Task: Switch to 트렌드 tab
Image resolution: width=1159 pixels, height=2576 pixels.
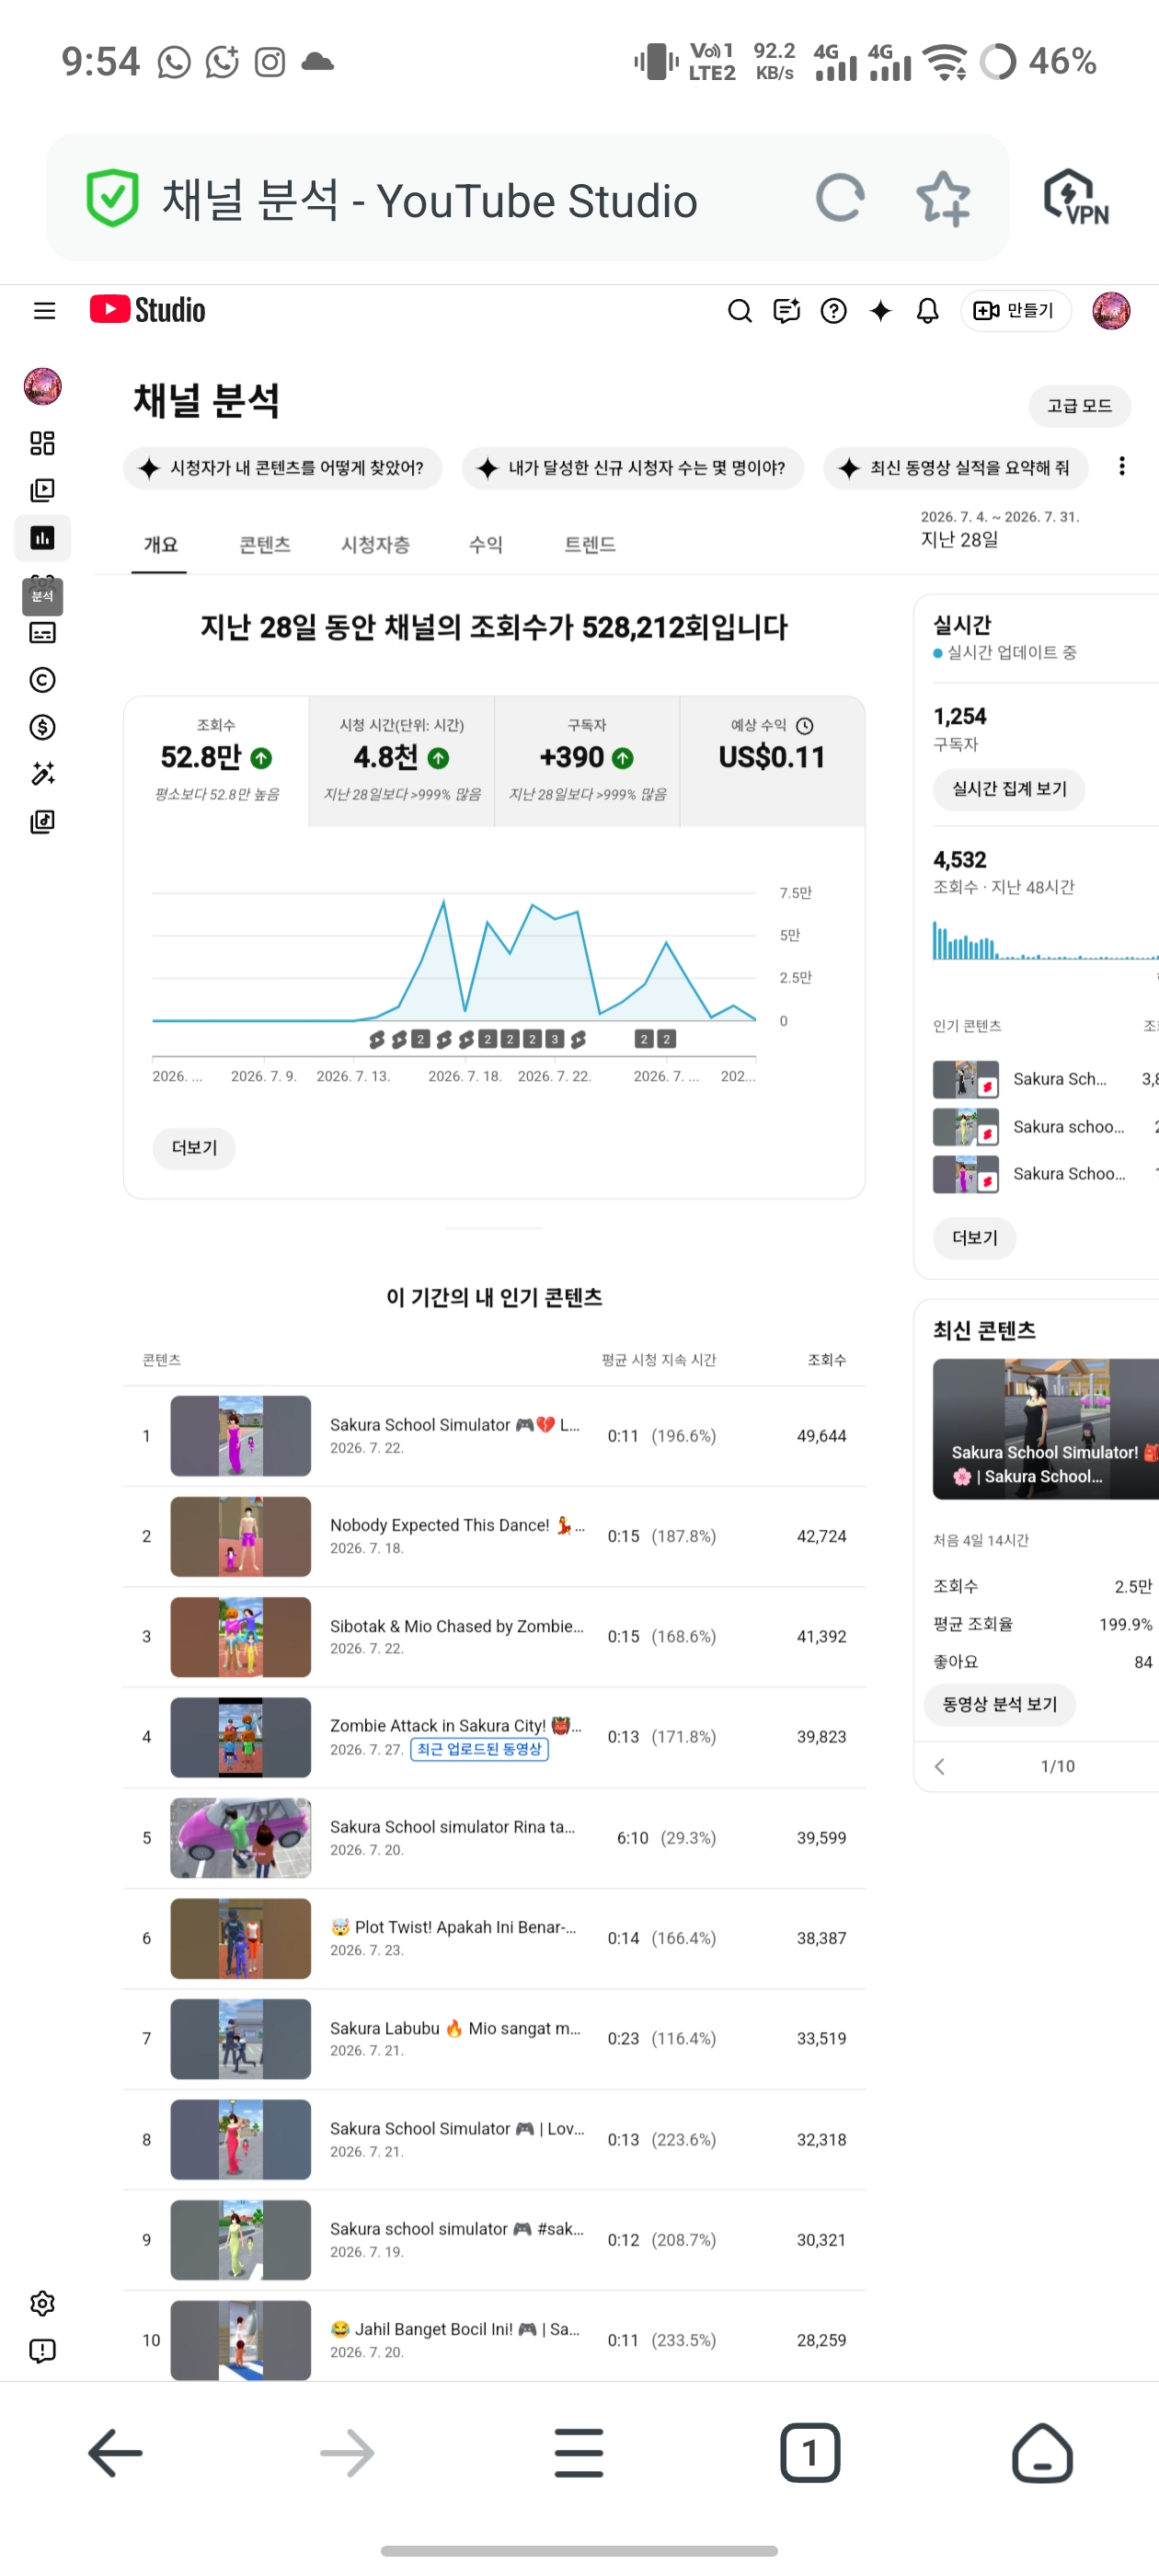Action: pos(590,545)
